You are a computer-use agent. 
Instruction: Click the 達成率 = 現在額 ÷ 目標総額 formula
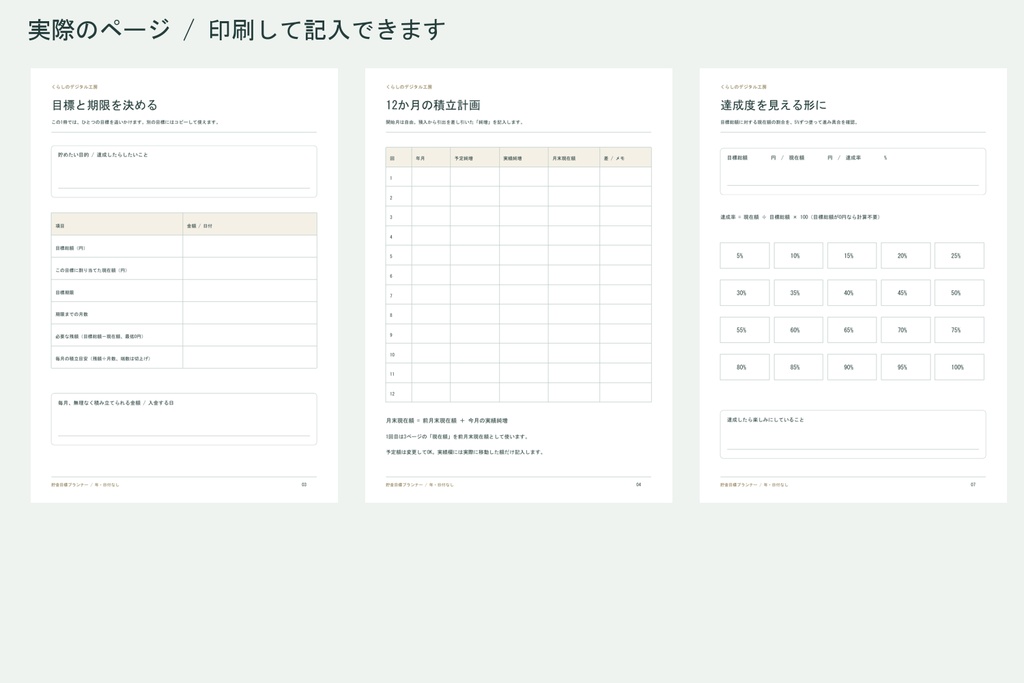click(800, 217)
